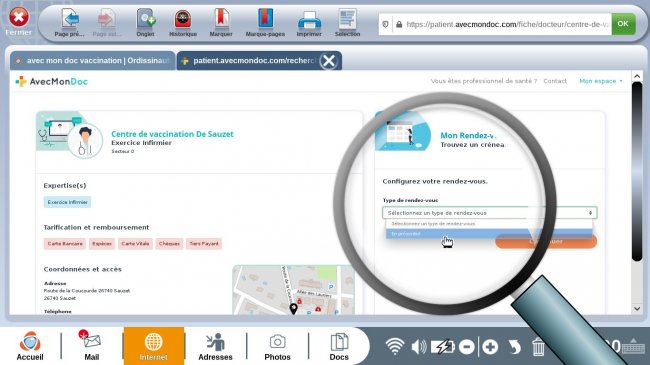Expand the Mon espace menu
Viewport: 650px width, 365px height.
point(601,81)
